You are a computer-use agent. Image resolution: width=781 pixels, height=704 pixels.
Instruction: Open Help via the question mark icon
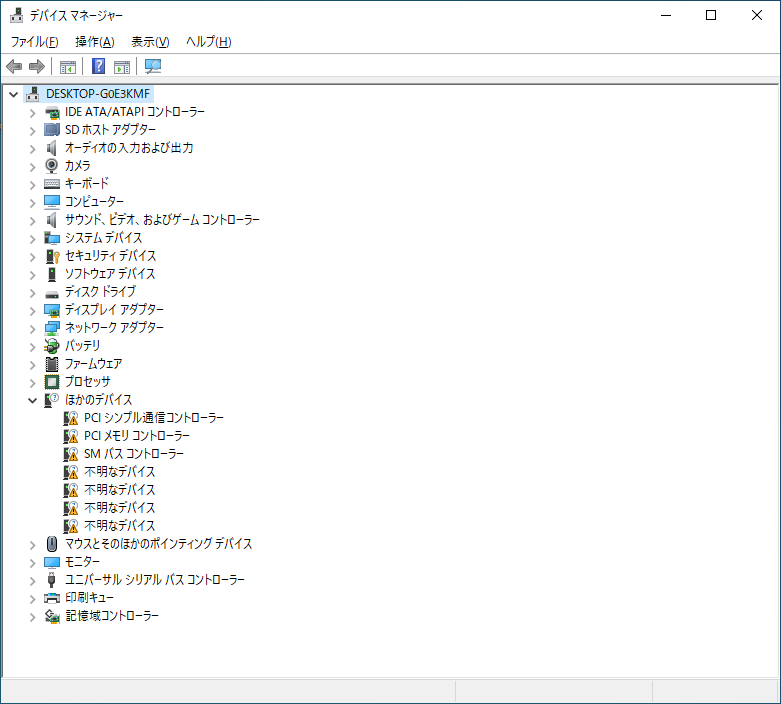click(99, 66)
